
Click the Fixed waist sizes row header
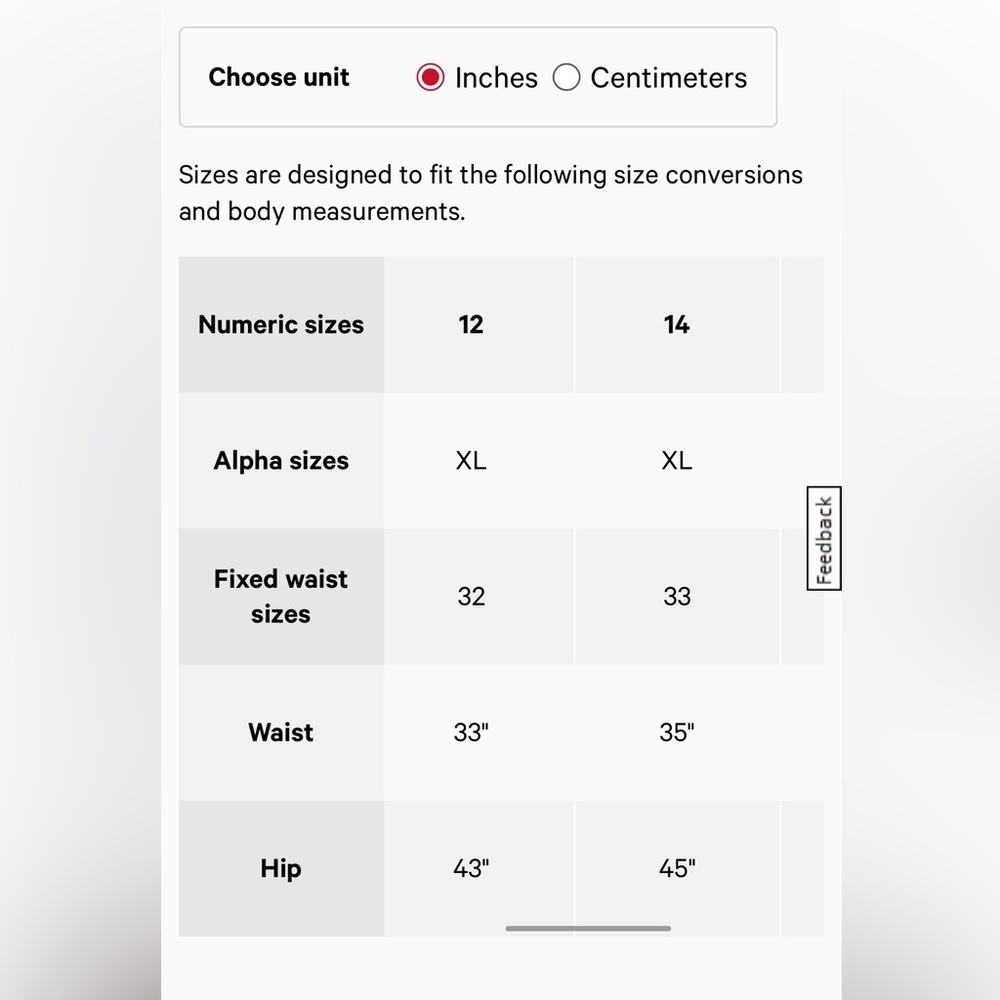[281, 596]
